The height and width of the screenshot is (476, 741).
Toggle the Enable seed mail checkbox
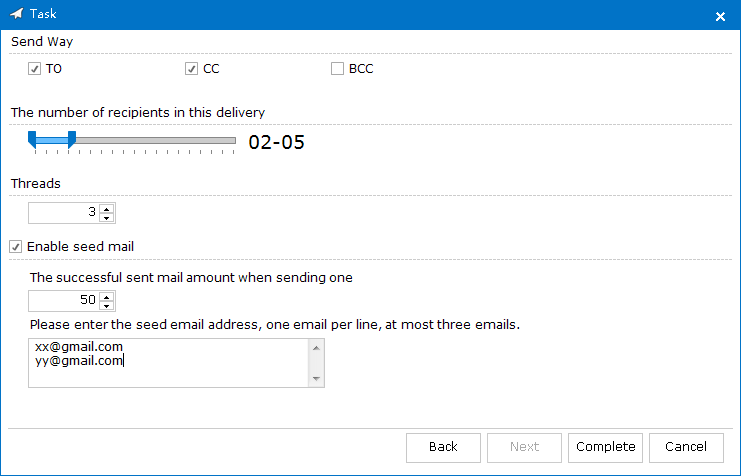[16, 246]
